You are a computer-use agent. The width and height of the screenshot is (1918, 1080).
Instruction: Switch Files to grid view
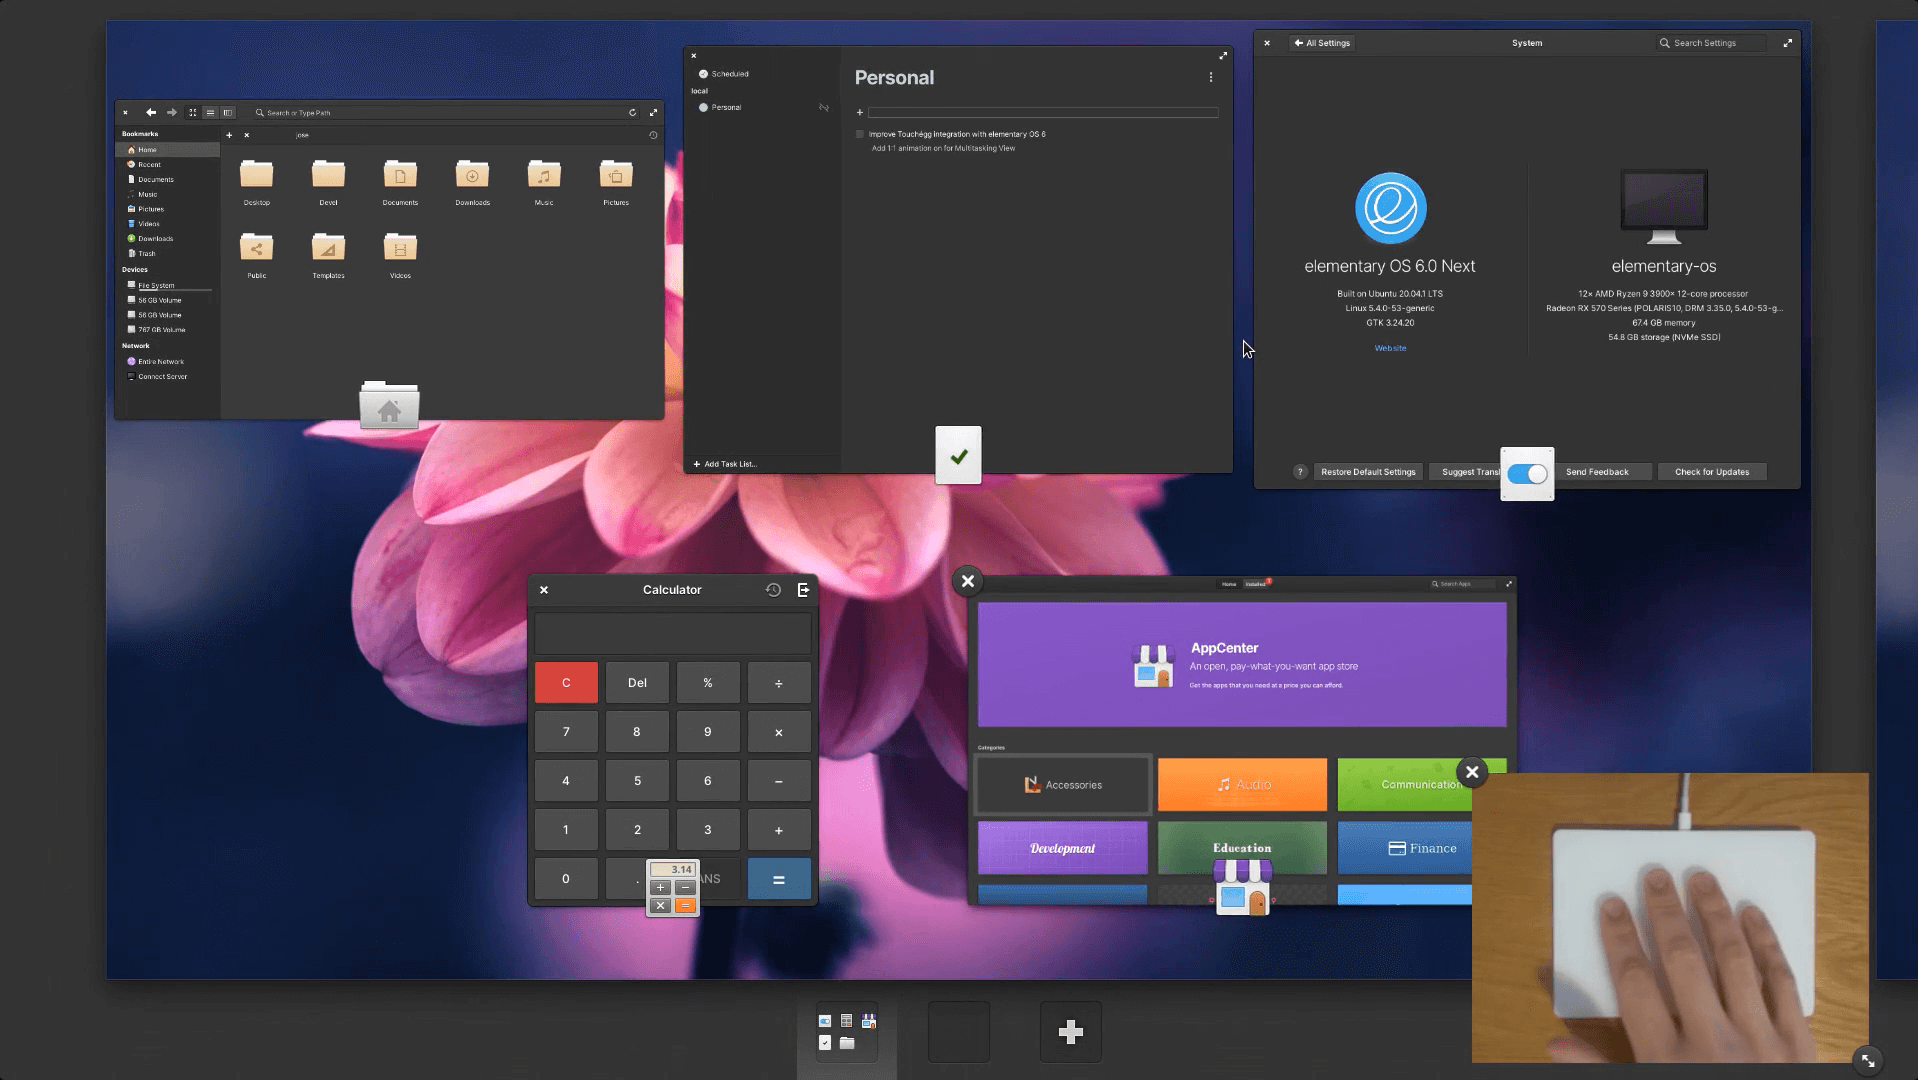click(x=193, y=112)
